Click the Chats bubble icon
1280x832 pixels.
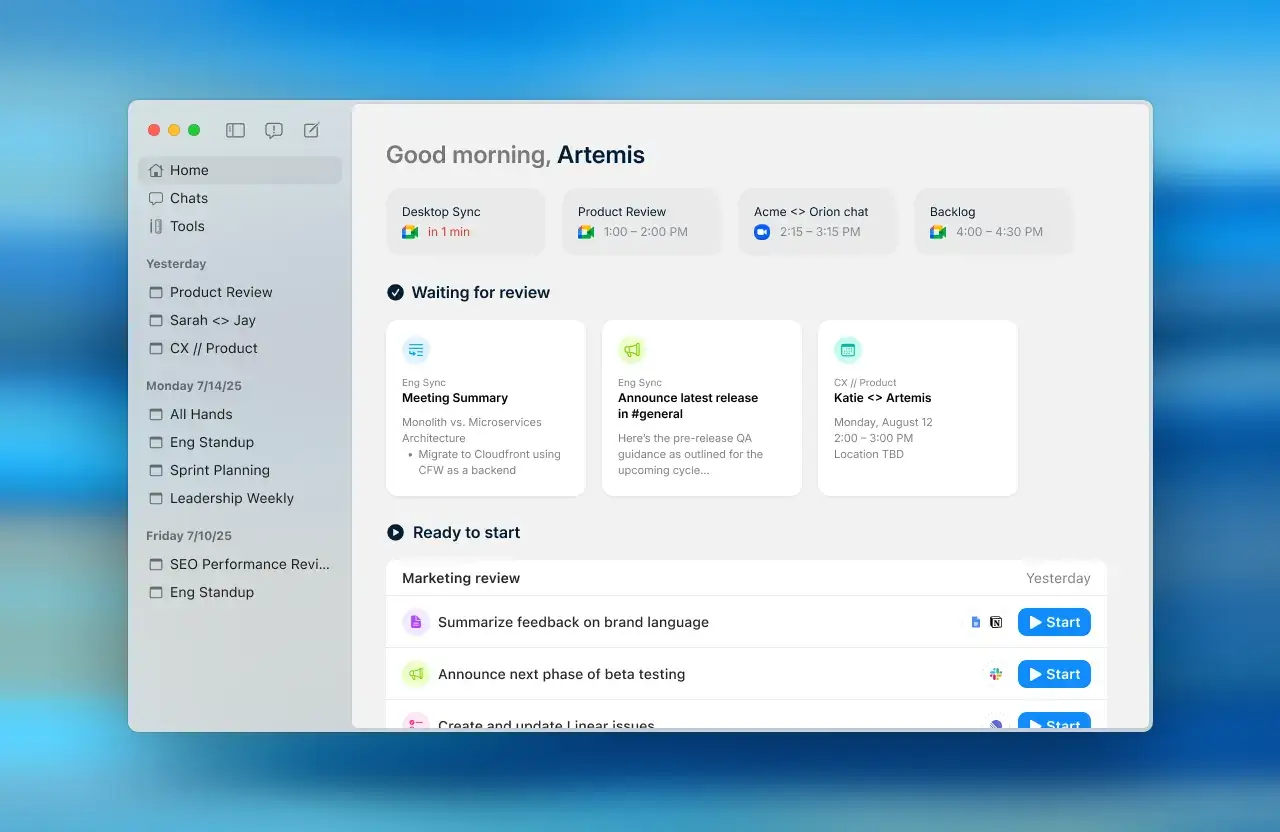click(x=155, y=198)
